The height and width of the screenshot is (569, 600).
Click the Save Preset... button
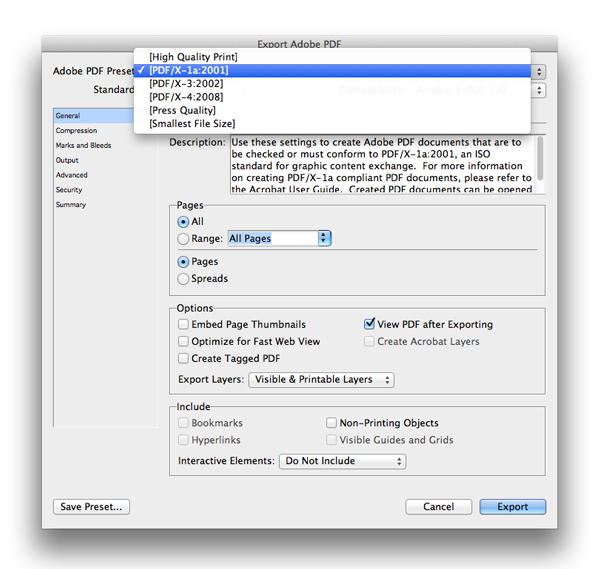point(91,507)
